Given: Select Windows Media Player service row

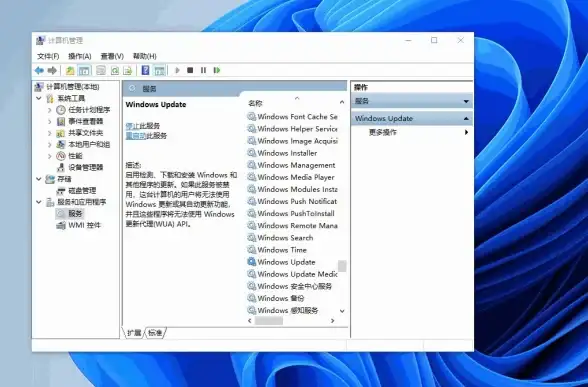Looking at the screenshot, I should [292, 177].
